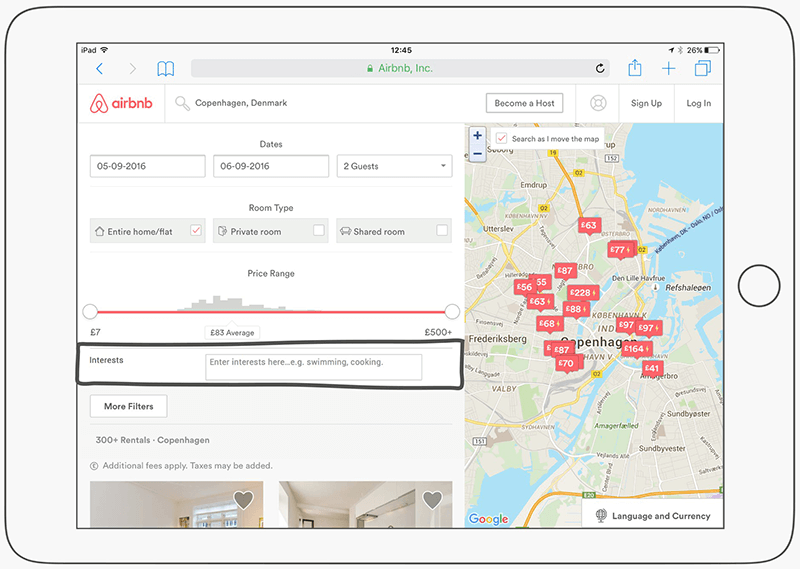
Task: Click Log In
Action: (x=698, y=103)
